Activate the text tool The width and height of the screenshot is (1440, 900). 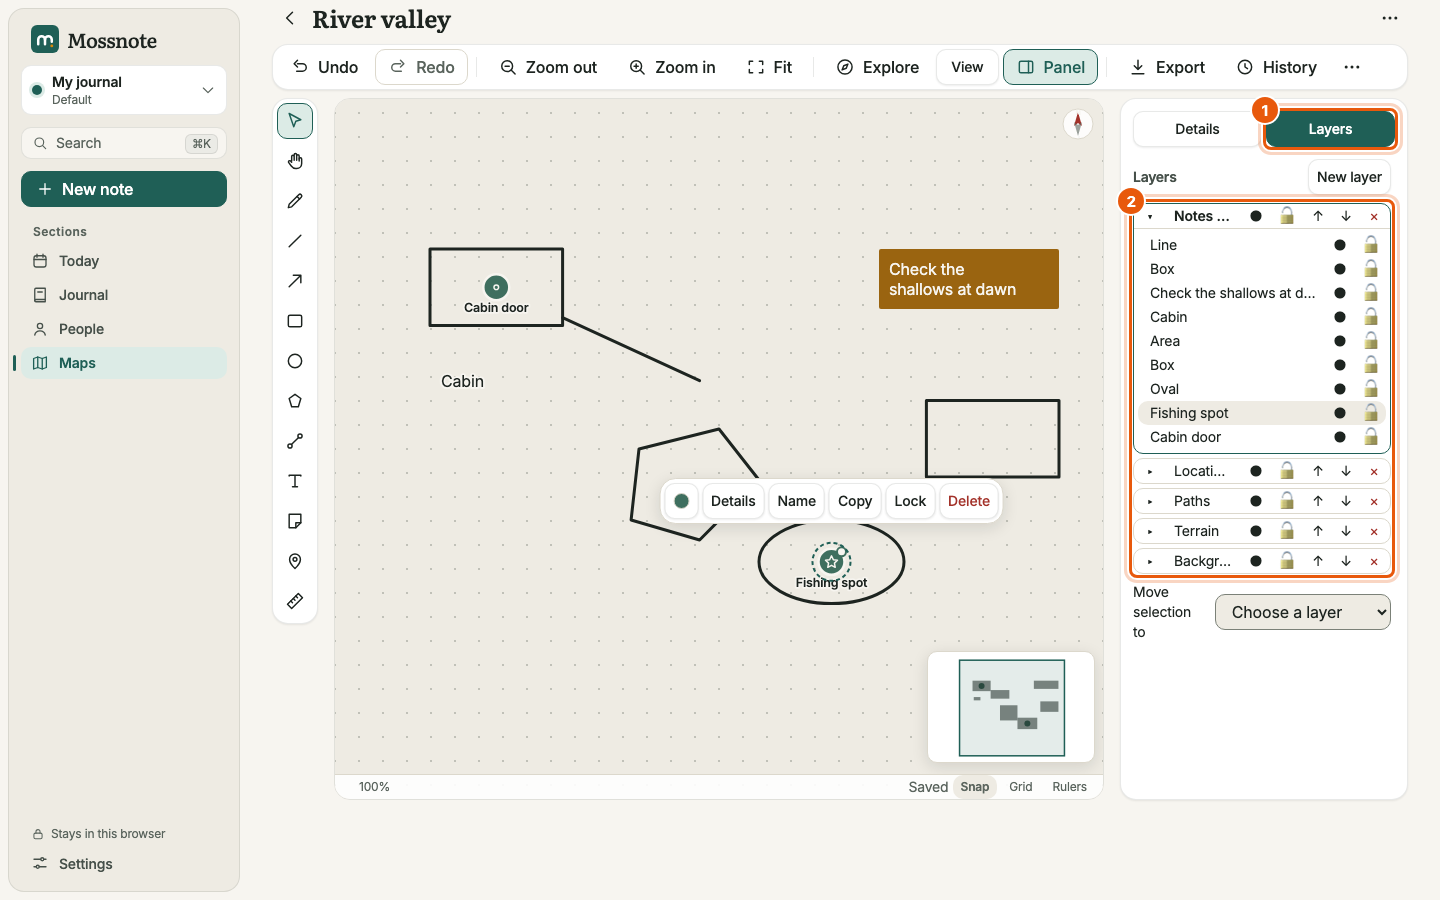click(x=295, y=481)
